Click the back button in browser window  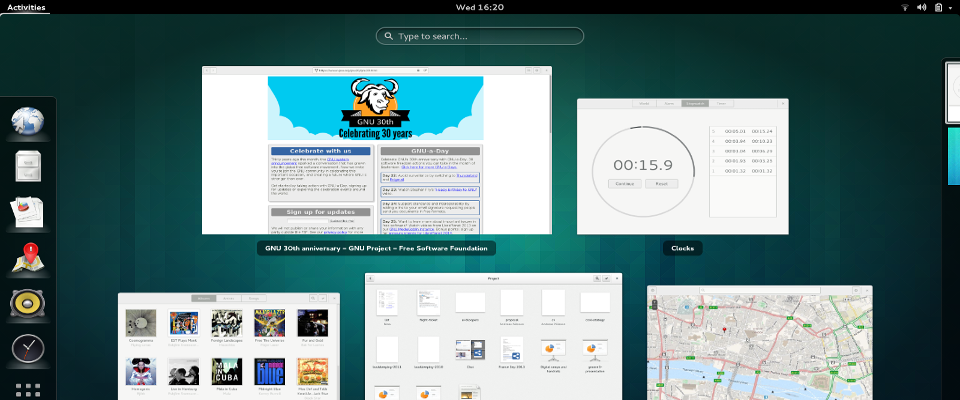[x=207, y=70]
